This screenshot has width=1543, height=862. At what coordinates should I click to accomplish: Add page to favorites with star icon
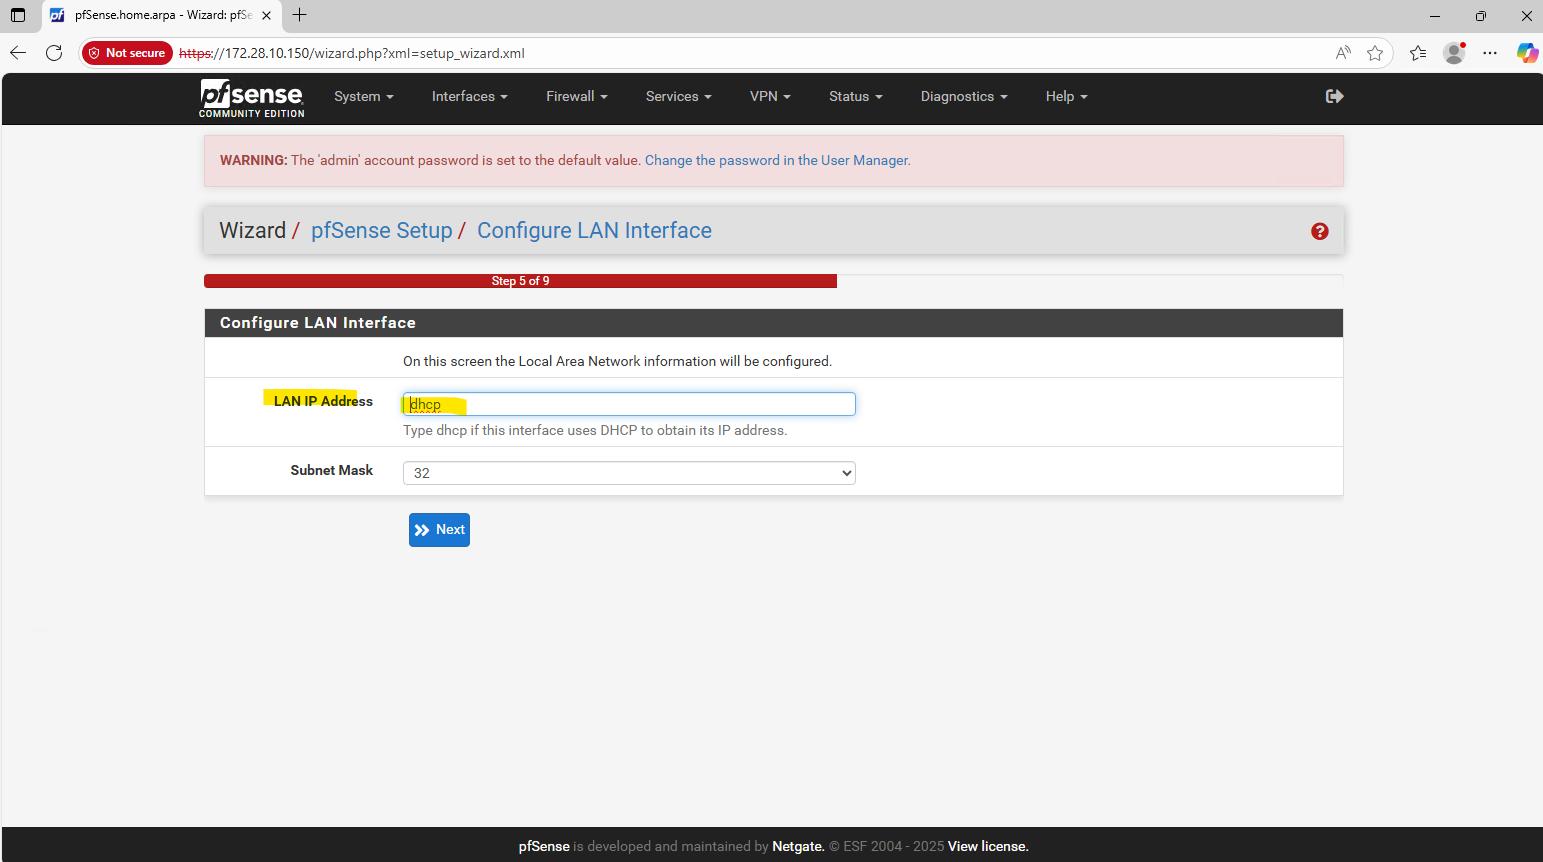(x=1375, y=53)
